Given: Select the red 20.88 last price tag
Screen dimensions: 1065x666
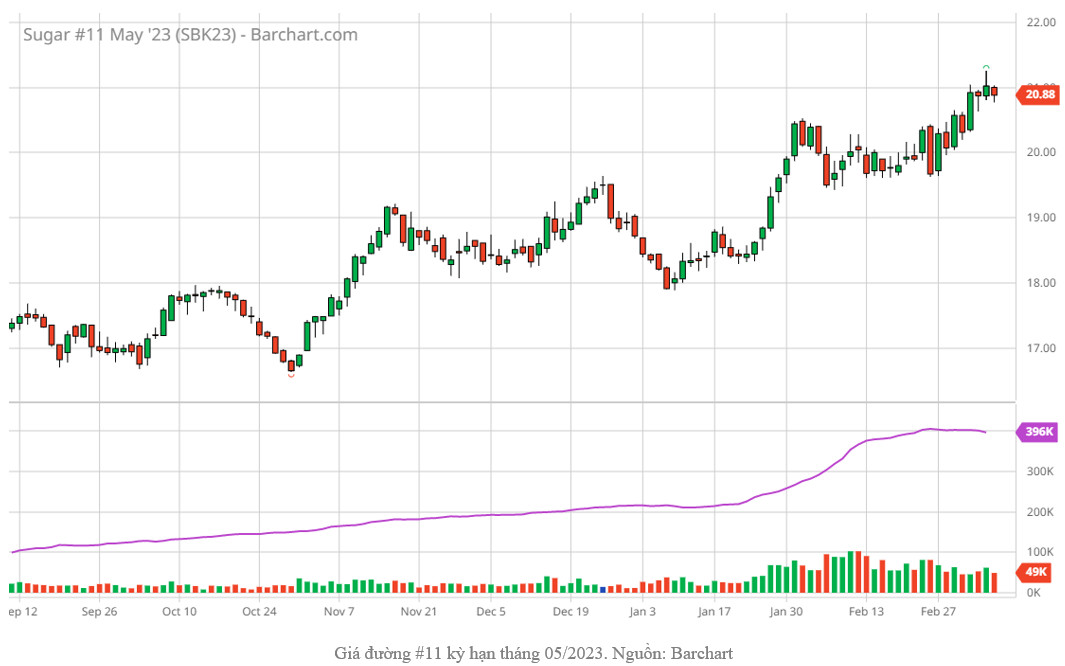Looking at the screenshot, I should click(1037, 94).
